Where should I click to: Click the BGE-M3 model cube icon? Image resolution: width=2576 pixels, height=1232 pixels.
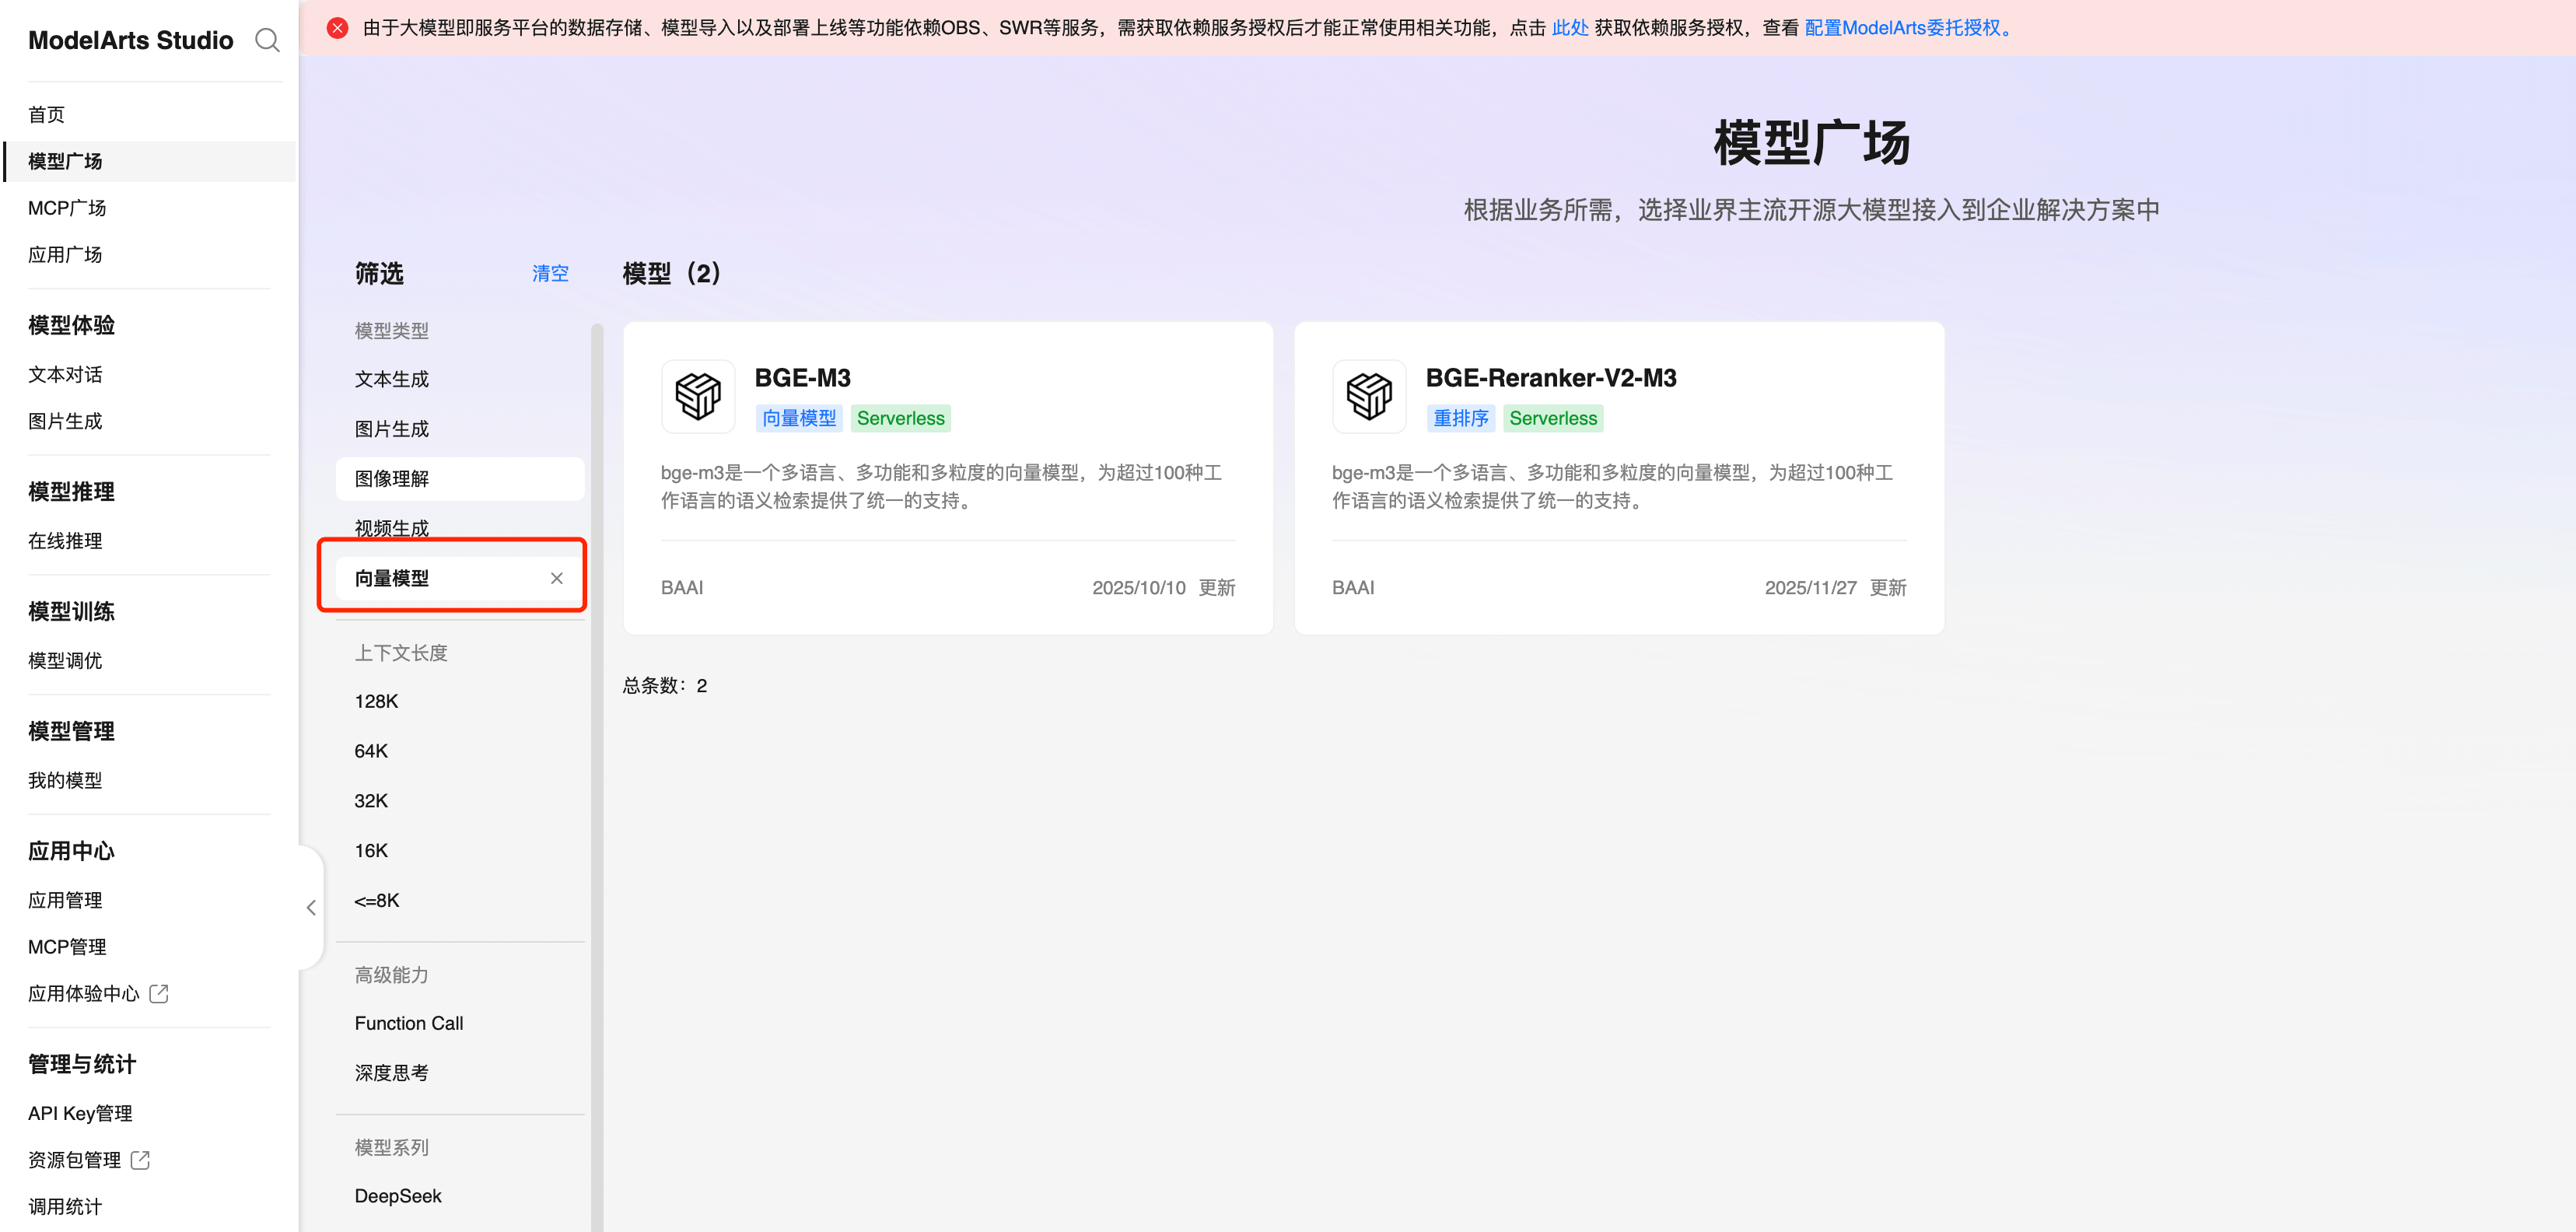(x=698, y=396)
